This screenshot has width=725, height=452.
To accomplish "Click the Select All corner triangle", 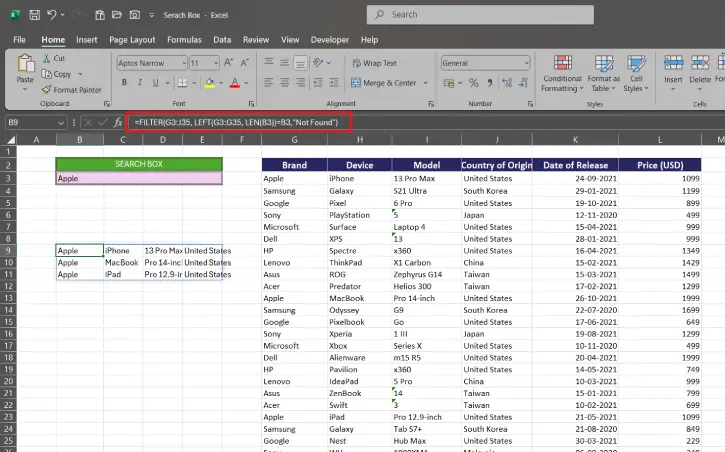I will [10, 140].
